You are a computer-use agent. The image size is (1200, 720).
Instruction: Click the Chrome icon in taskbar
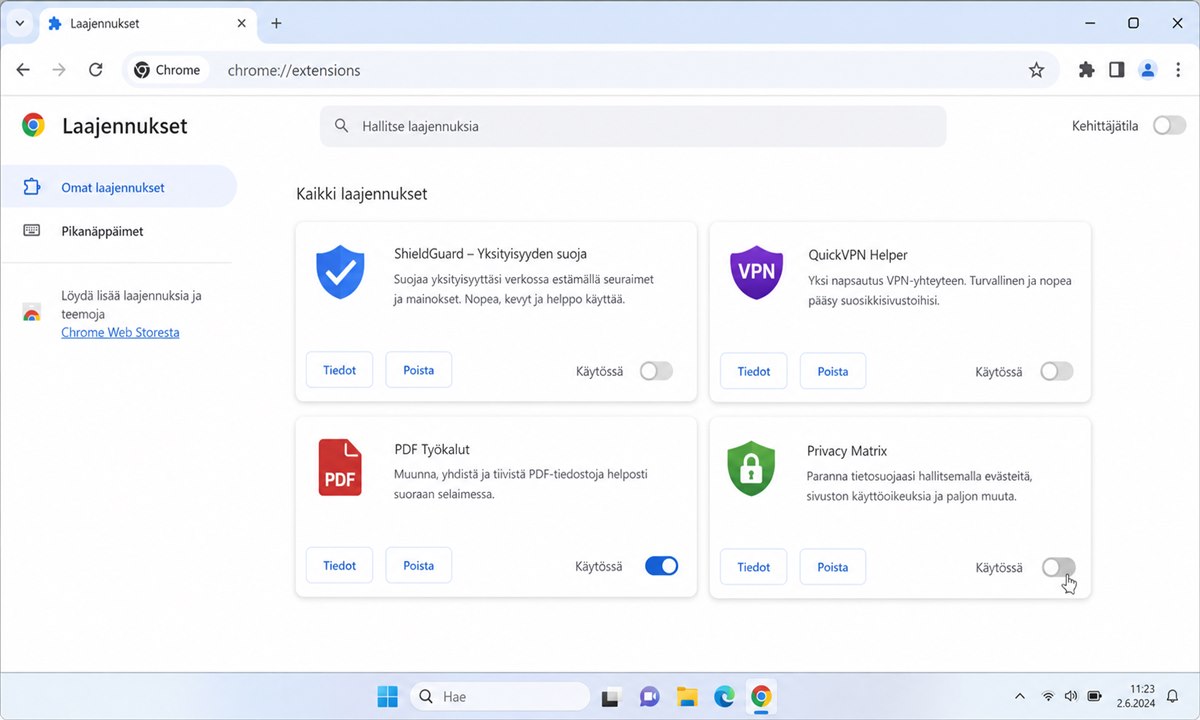pos(761,696)
